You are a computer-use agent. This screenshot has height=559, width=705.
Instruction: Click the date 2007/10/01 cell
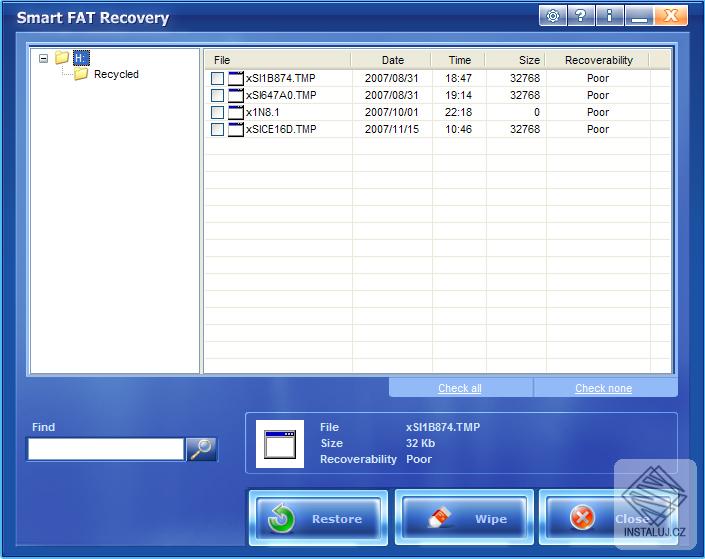click(392, 112)
